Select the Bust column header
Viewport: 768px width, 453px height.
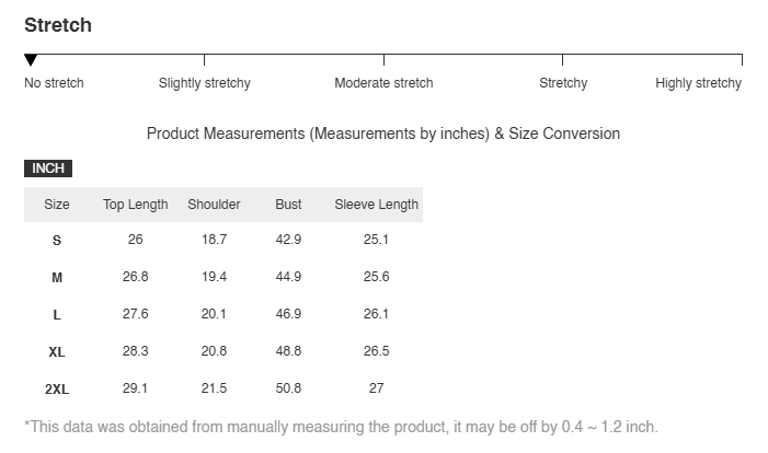tap(288, 204)
